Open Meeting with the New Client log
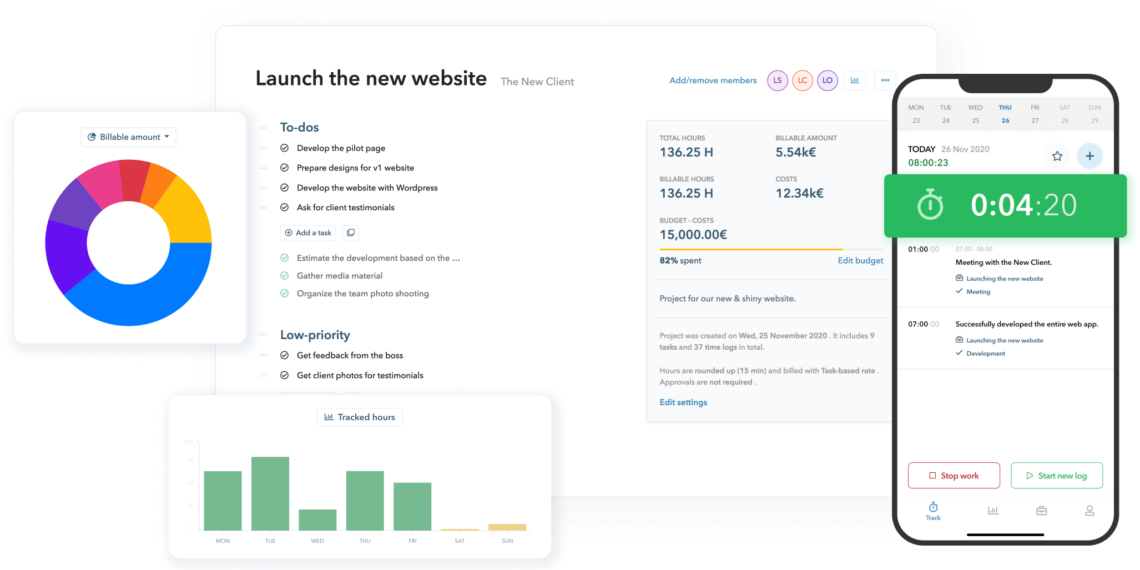This screenshot has width=1140, height=570. [x=1005, y=270]
